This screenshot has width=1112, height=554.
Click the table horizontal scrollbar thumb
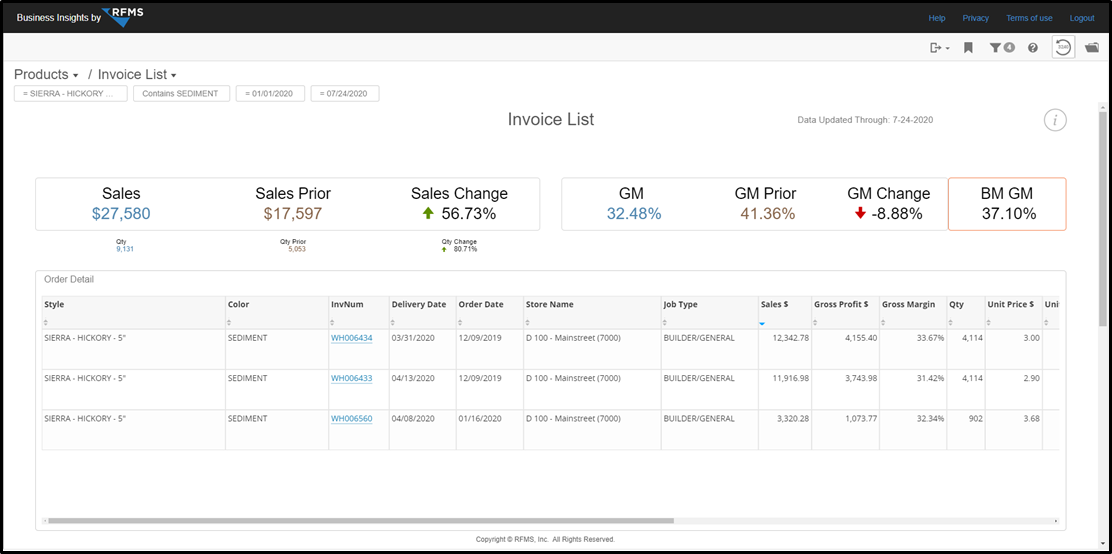click(x=360, y=520)
